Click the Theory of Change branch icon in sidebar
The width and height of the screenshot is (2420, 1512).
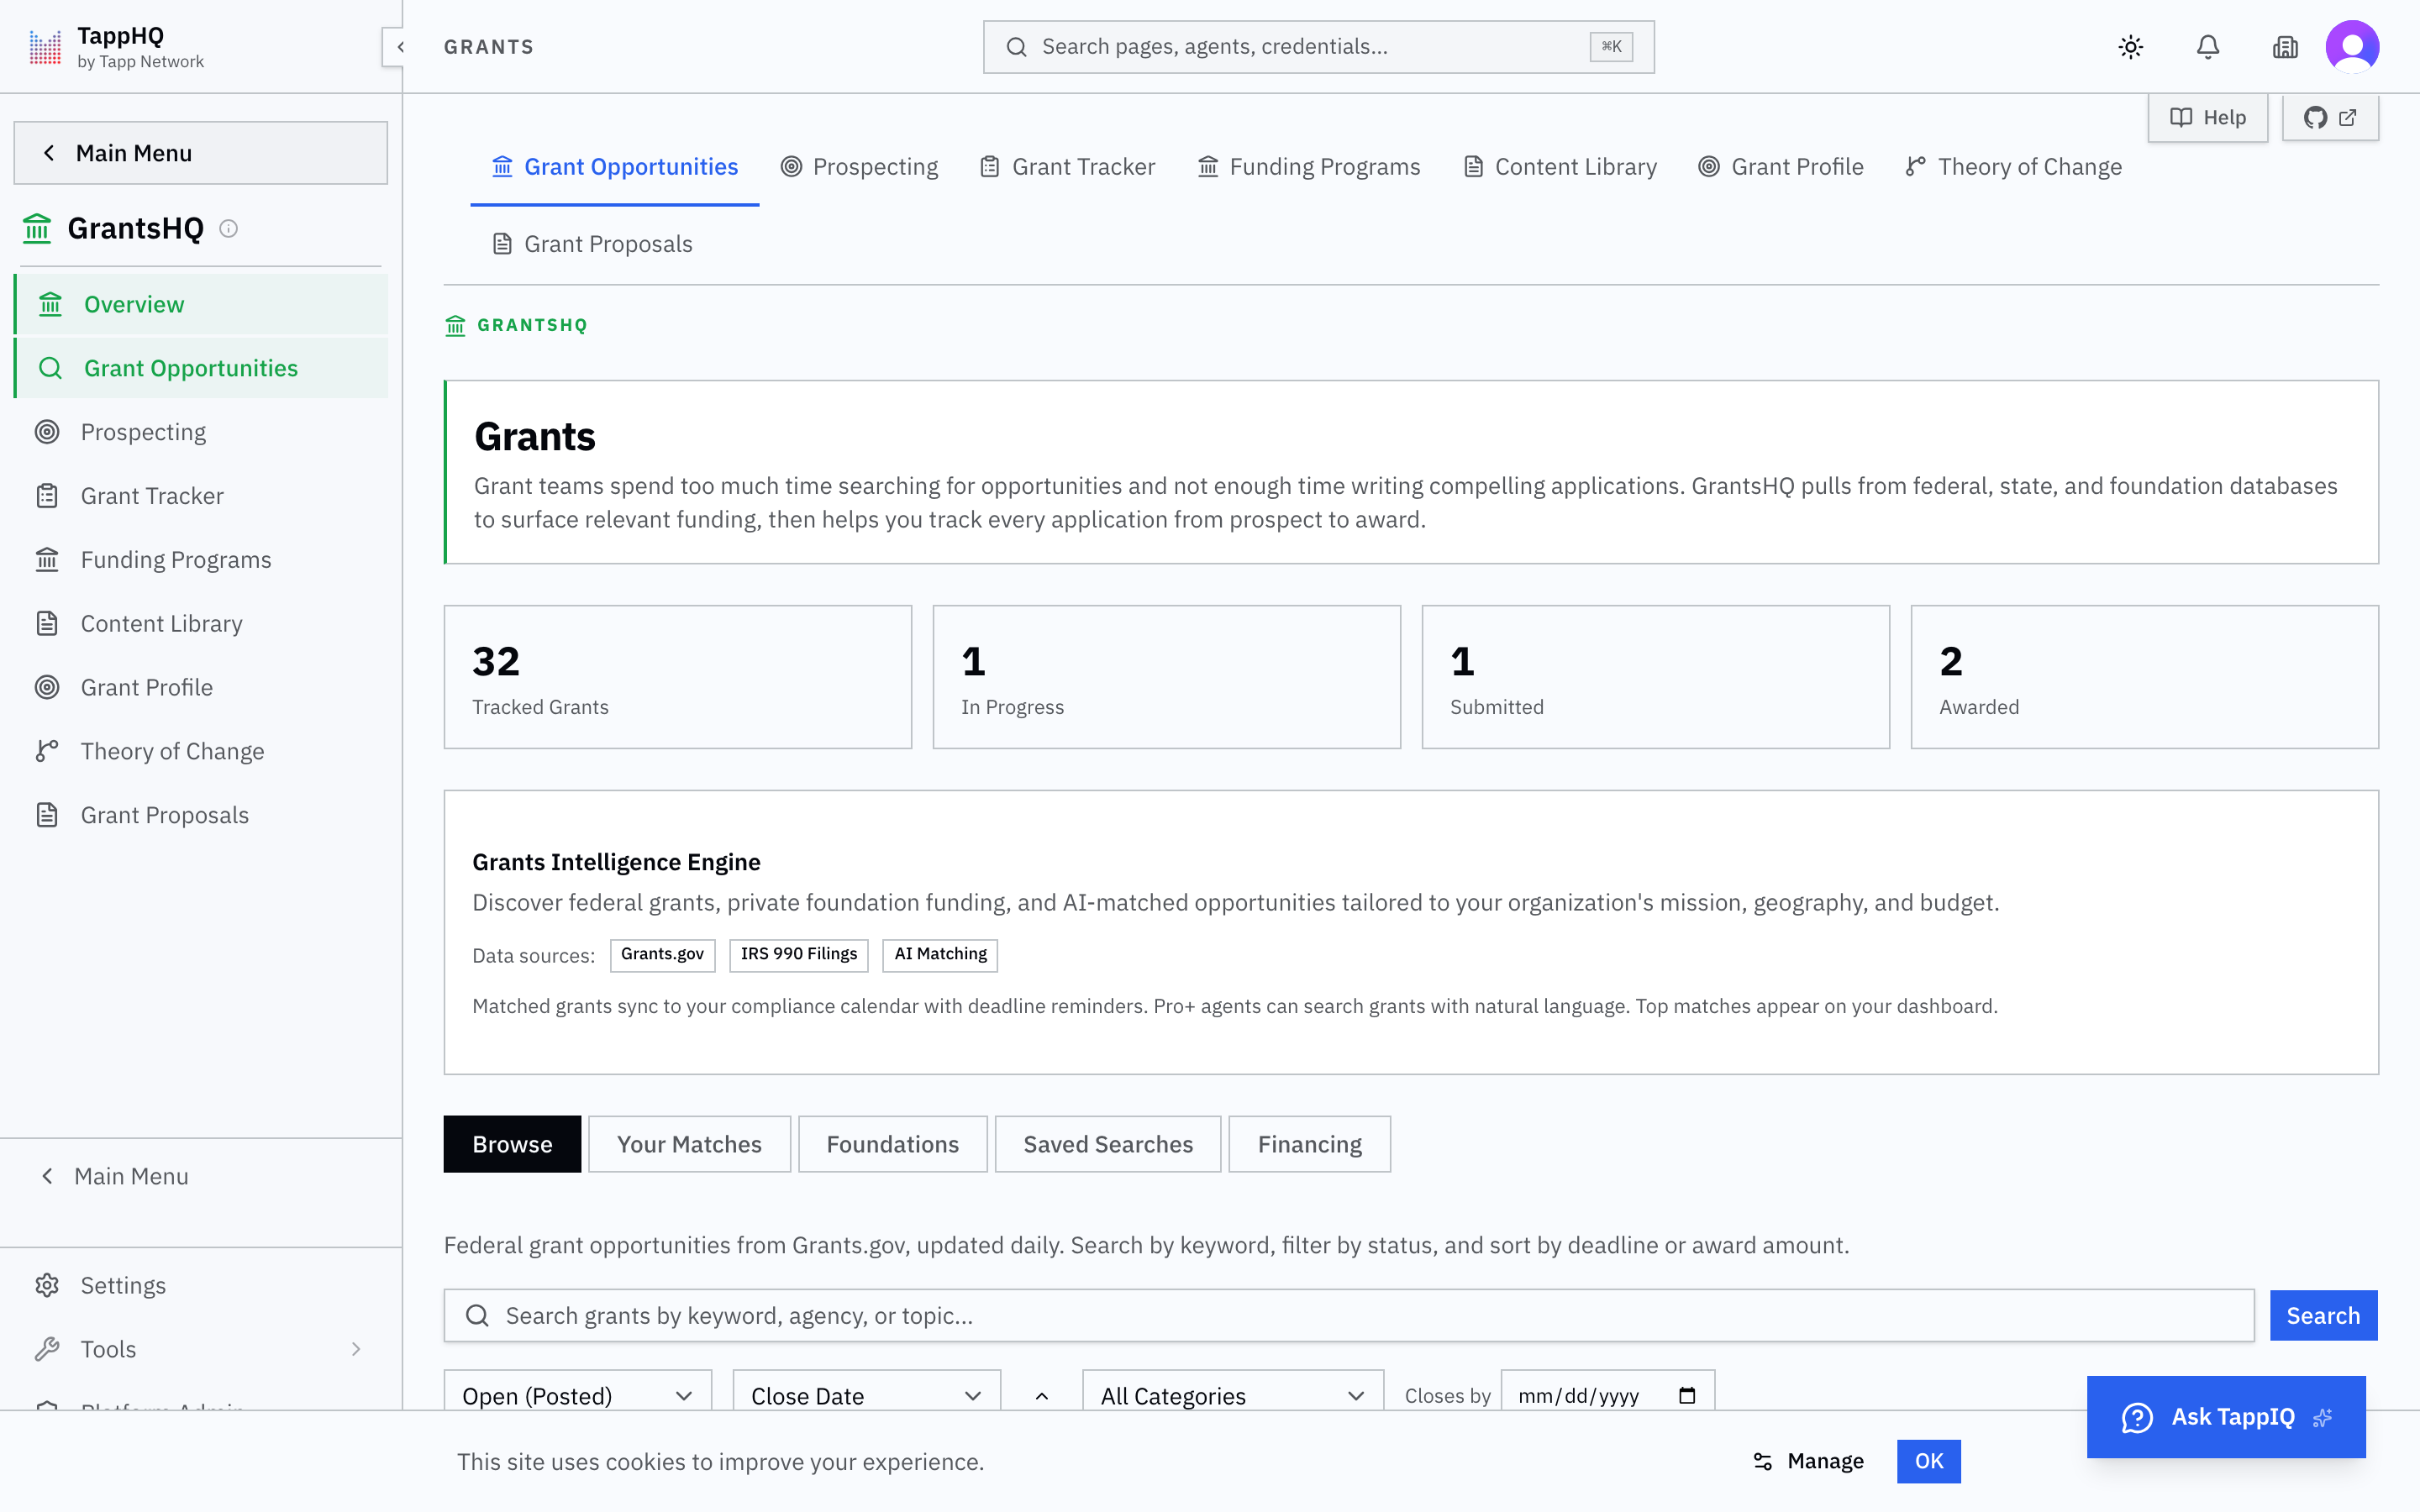(47, 751)
